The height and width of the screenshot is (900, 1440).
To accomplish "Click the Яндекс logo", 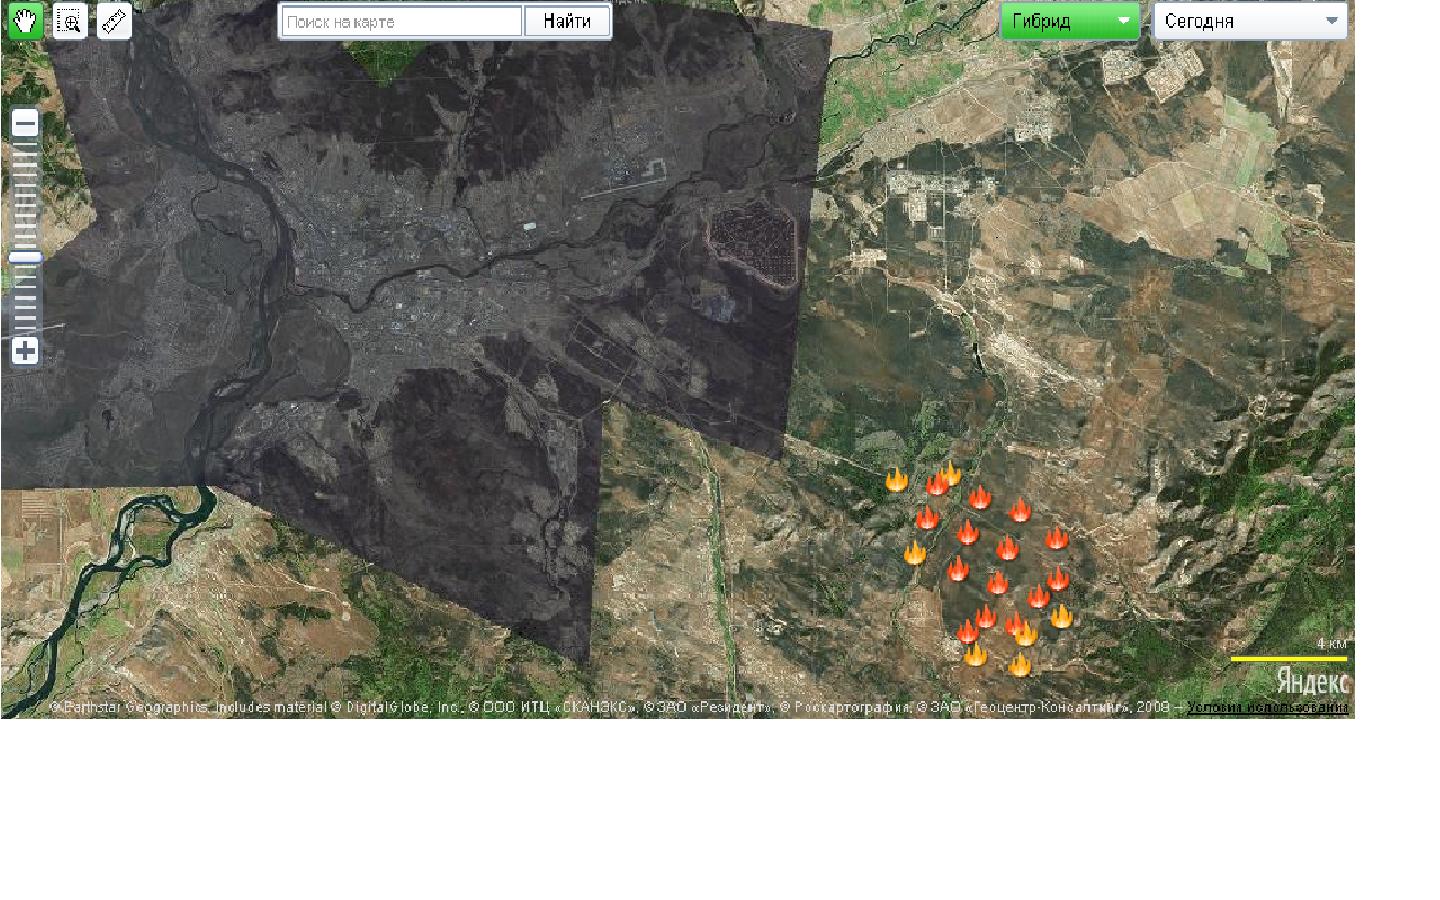I will (x=1312, y=682).
